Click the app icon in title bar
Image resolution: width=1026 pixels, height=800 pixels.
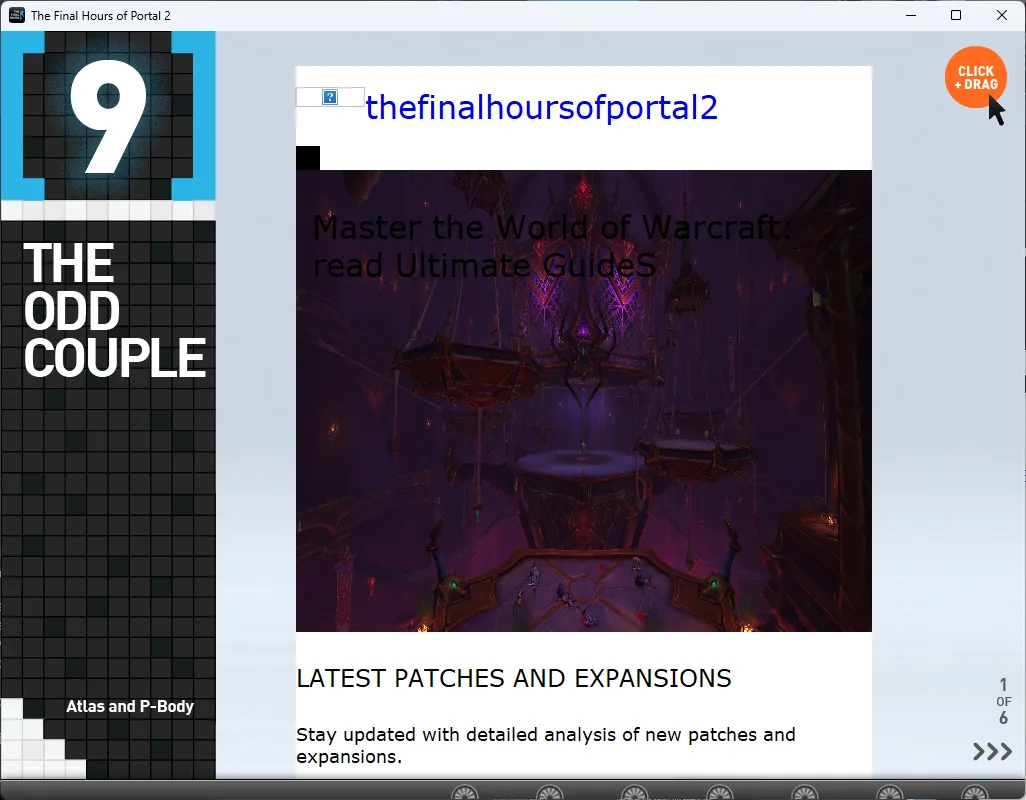coord(16,15)
